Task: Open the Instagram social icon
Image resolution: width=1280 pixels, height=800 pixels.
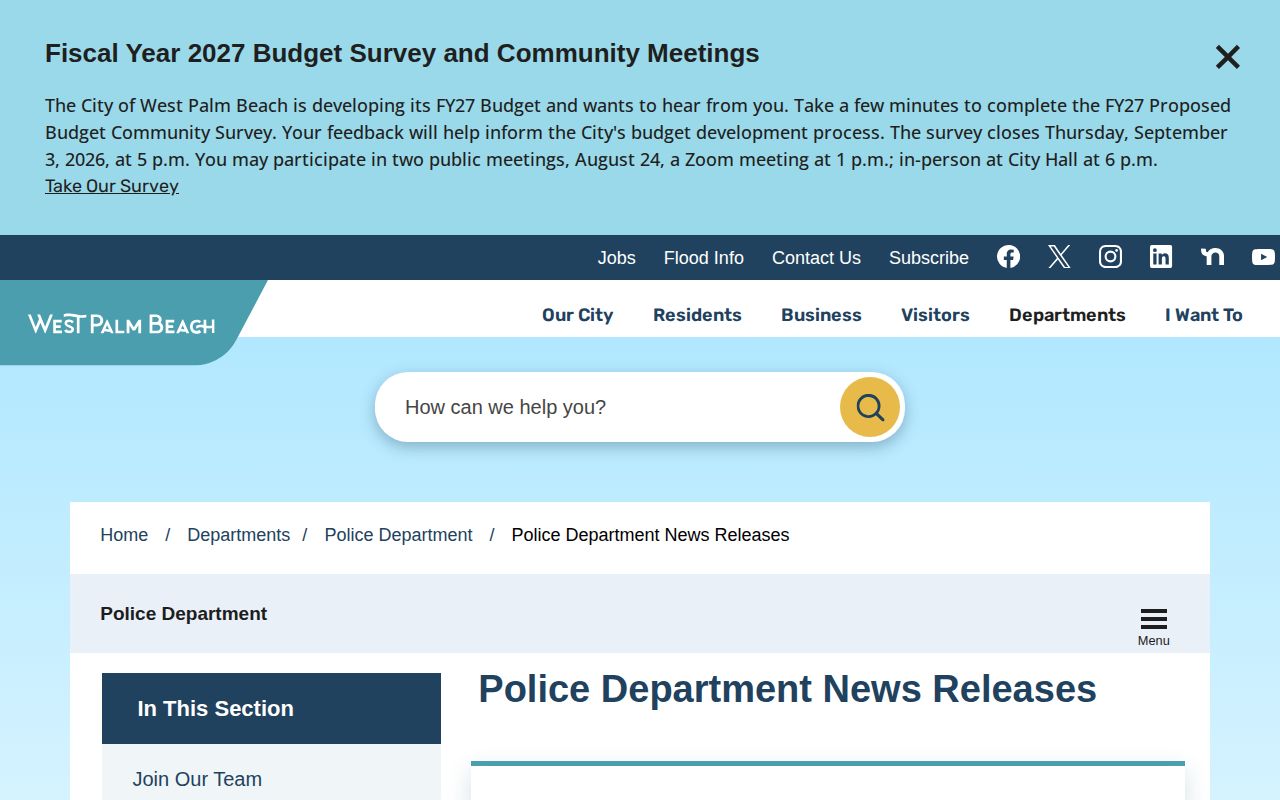Action: coord(1110,257)
